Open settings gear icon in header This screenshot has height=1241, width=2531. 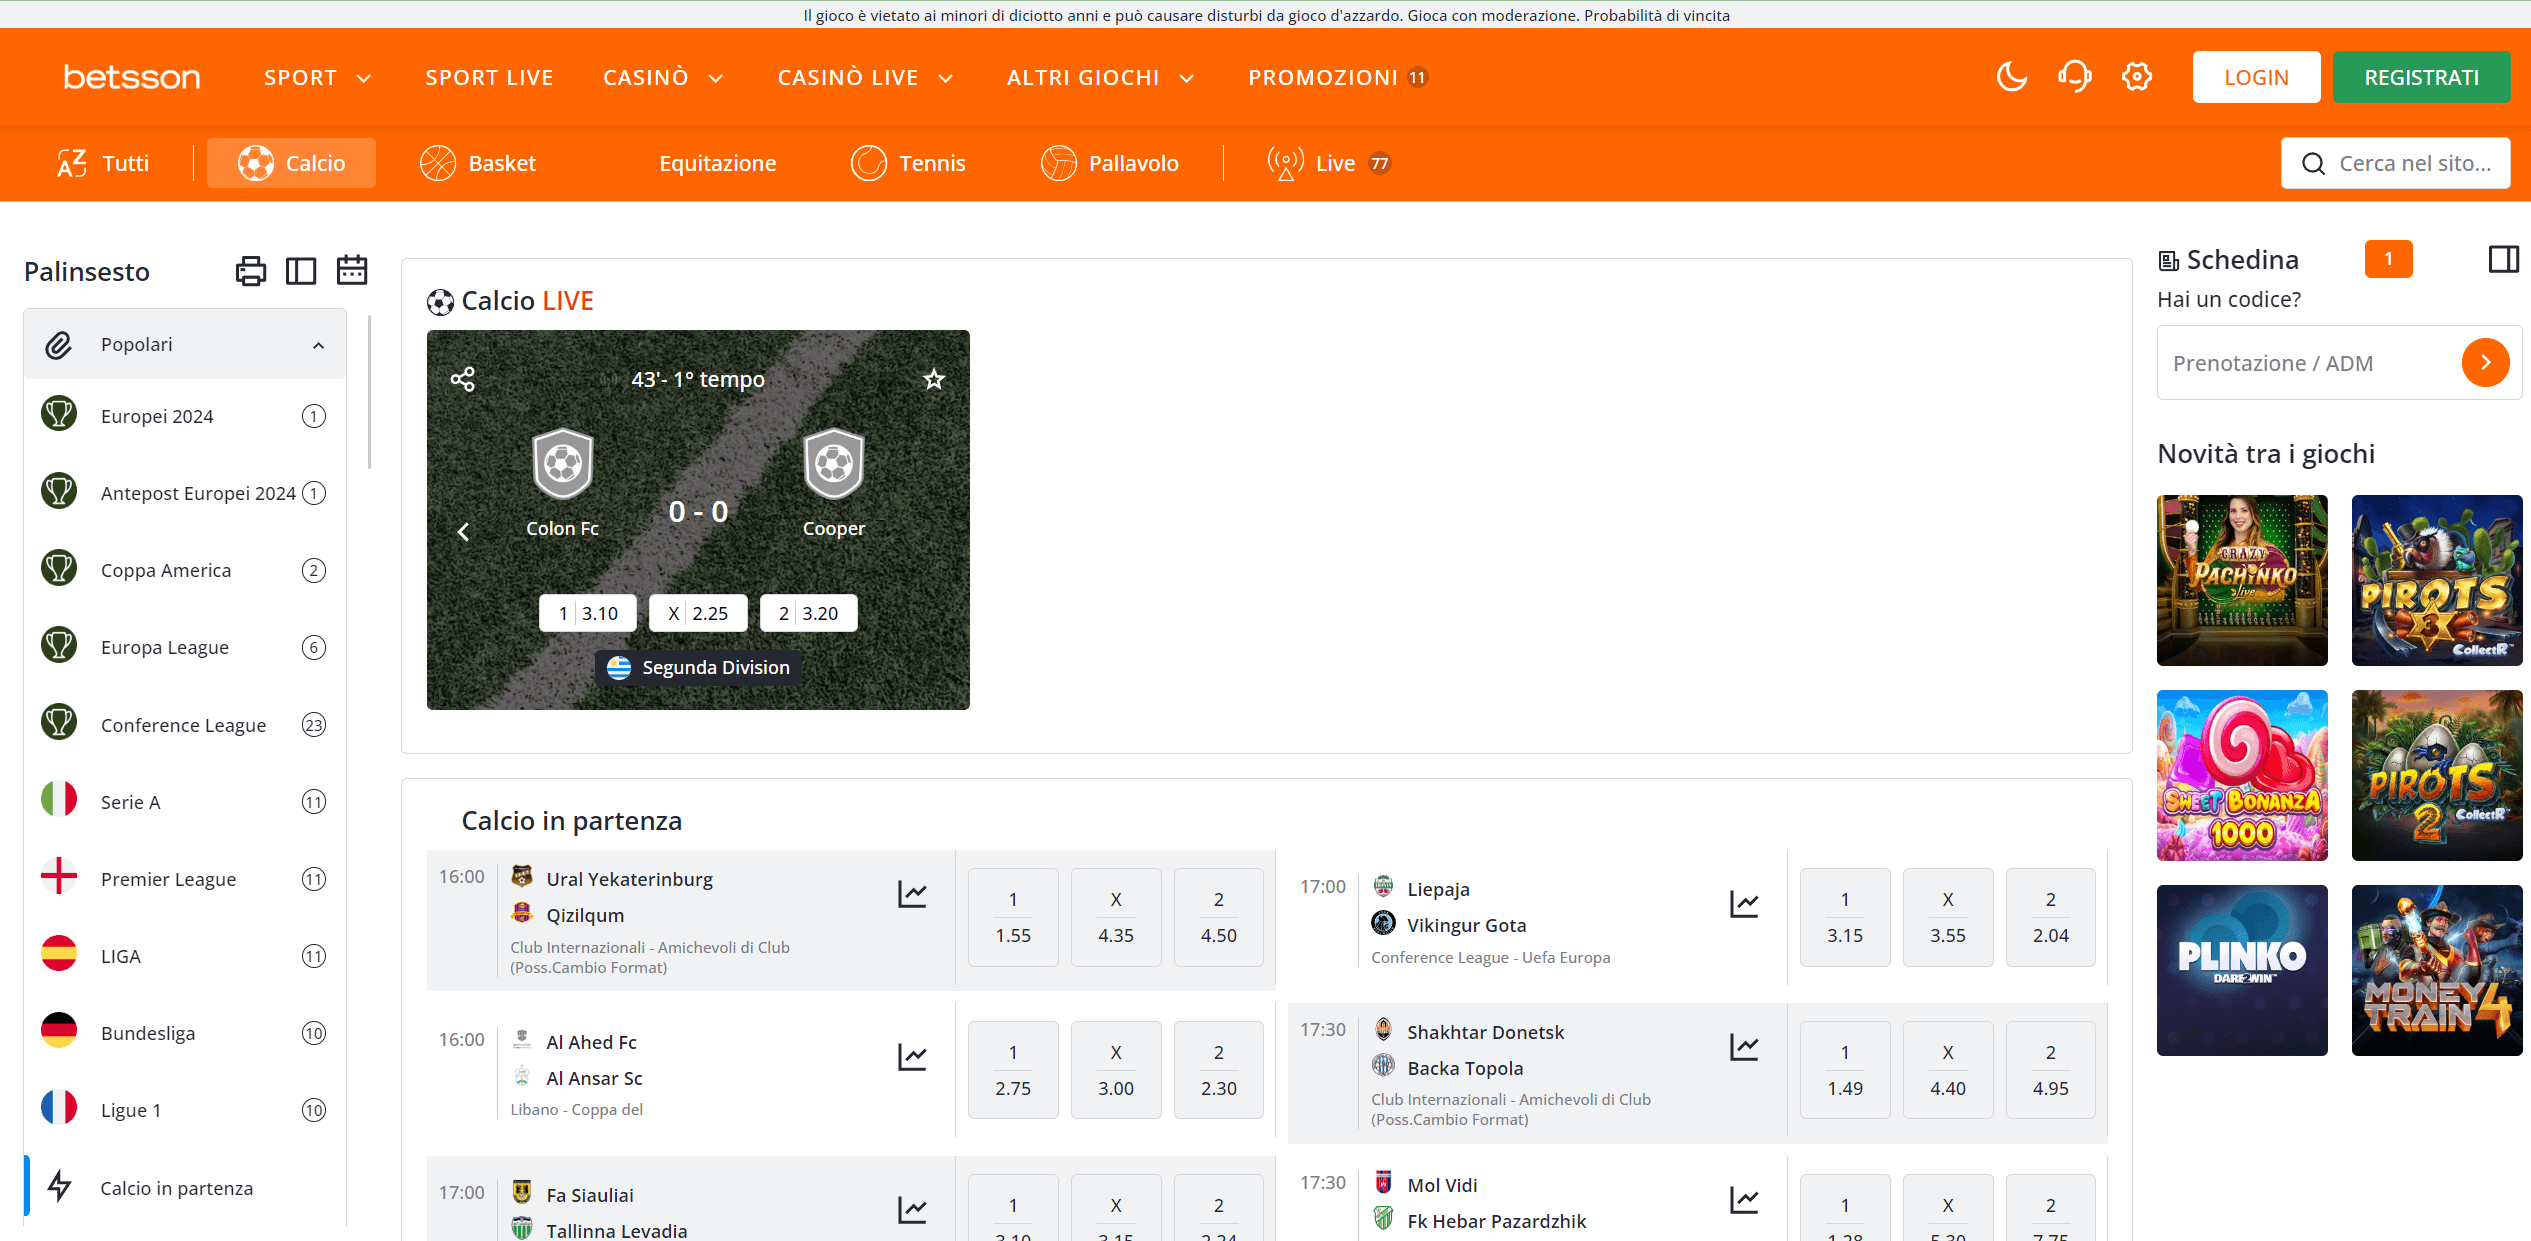2137,77
